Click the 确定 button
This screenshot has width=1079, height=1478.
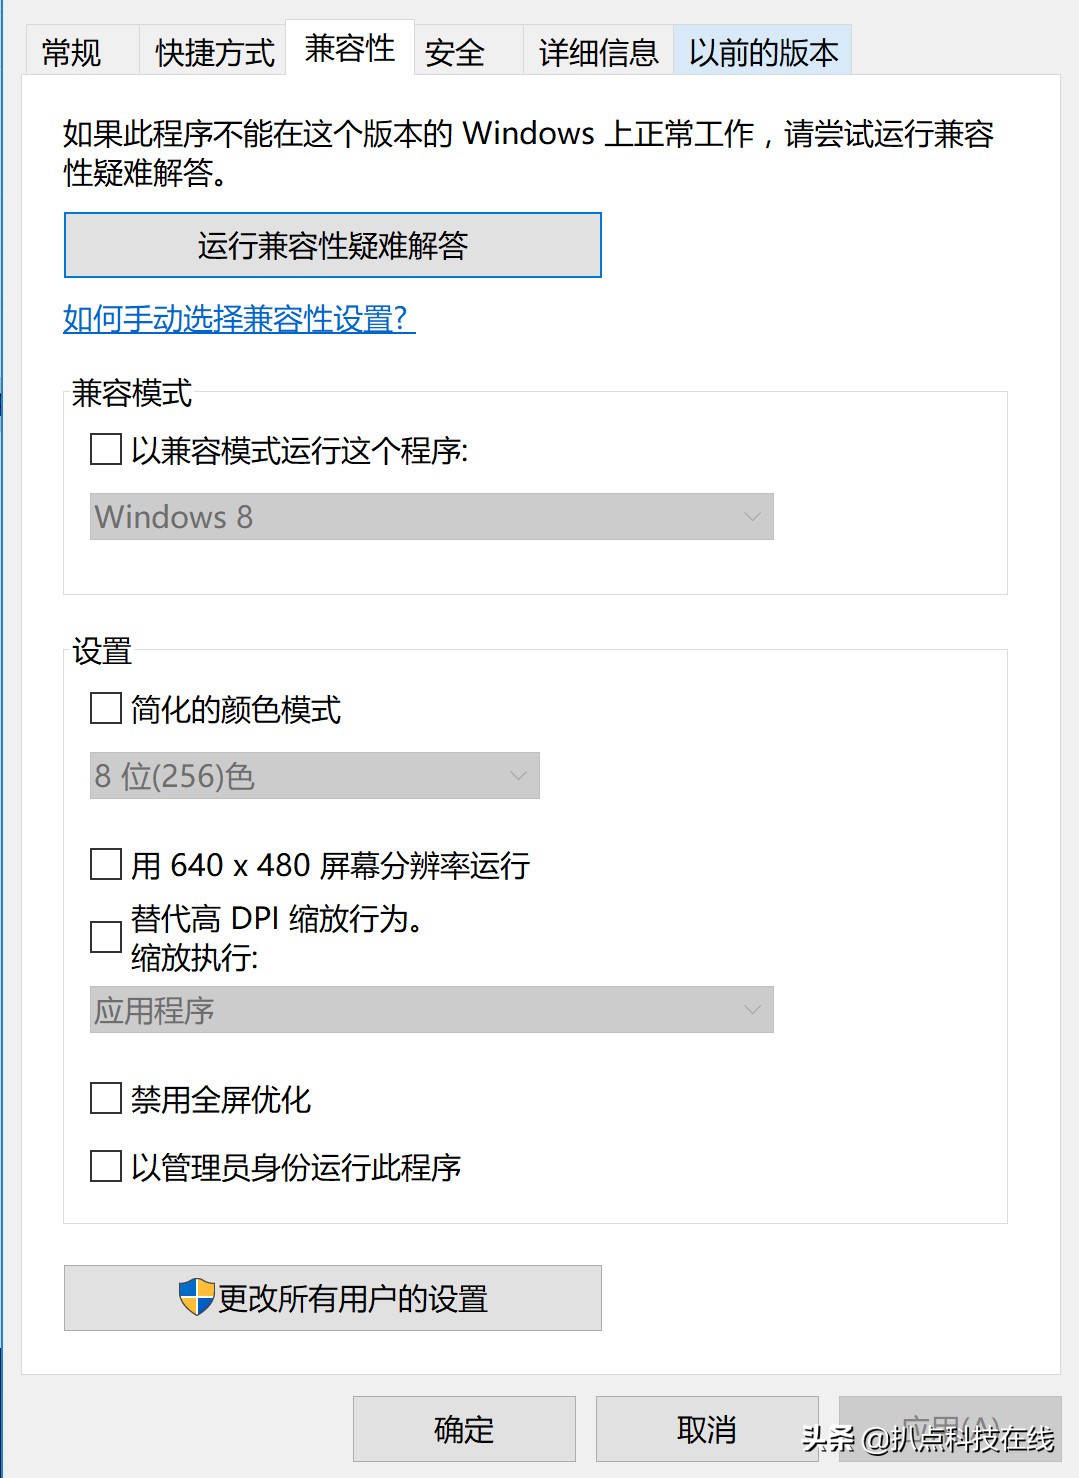(463, 1428)
